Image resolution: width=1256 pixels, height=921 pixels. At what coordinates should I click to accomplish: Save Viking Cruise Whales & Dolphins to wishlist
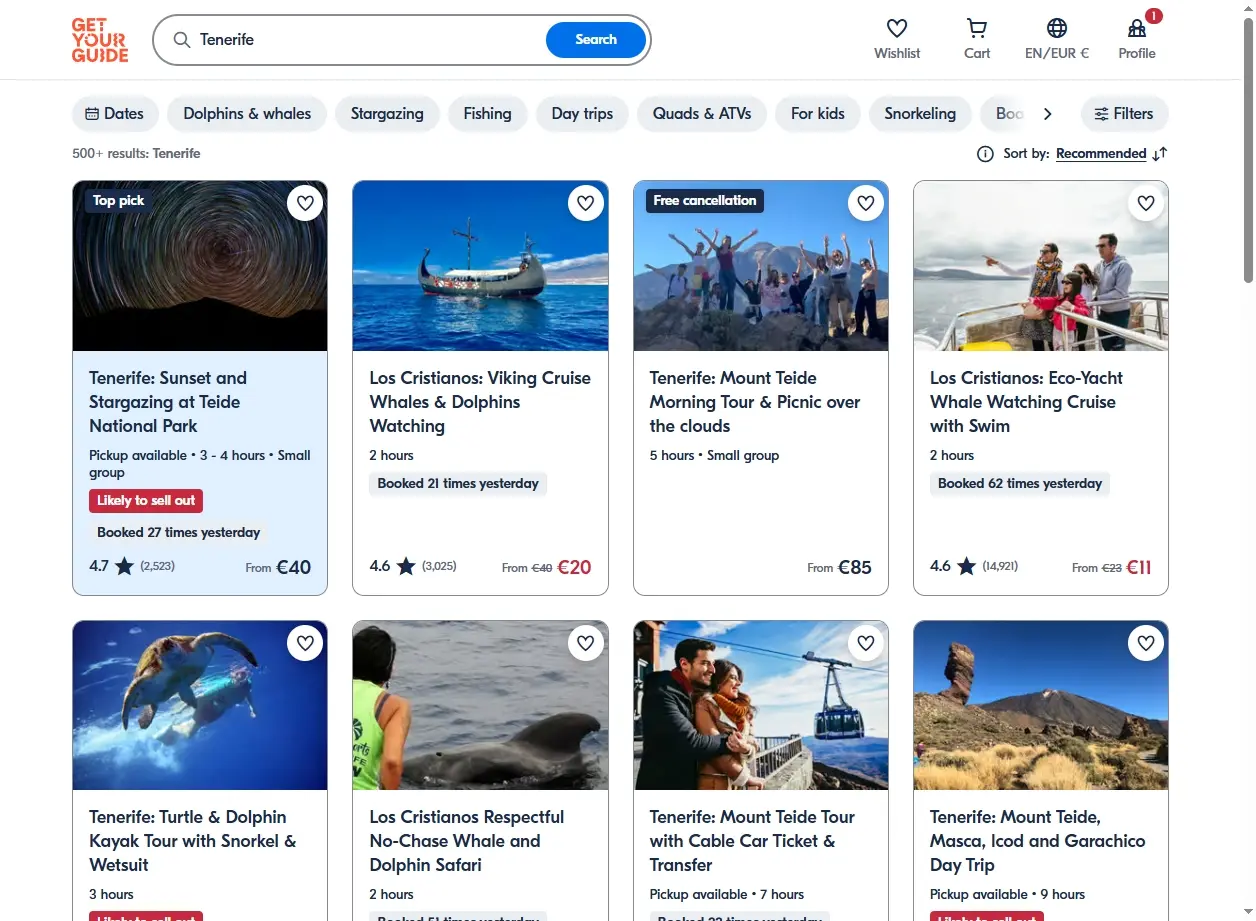pyautogui.click(x=585, y=203)
